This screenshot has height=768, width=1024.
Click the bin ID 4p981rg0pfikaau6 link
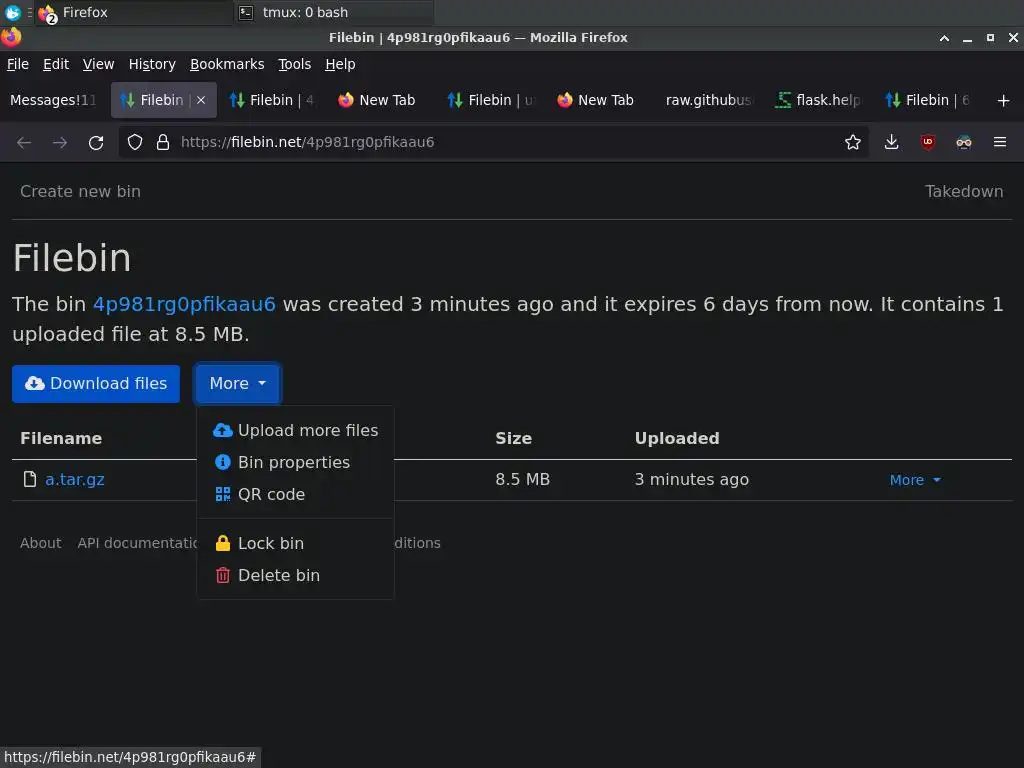184,304
